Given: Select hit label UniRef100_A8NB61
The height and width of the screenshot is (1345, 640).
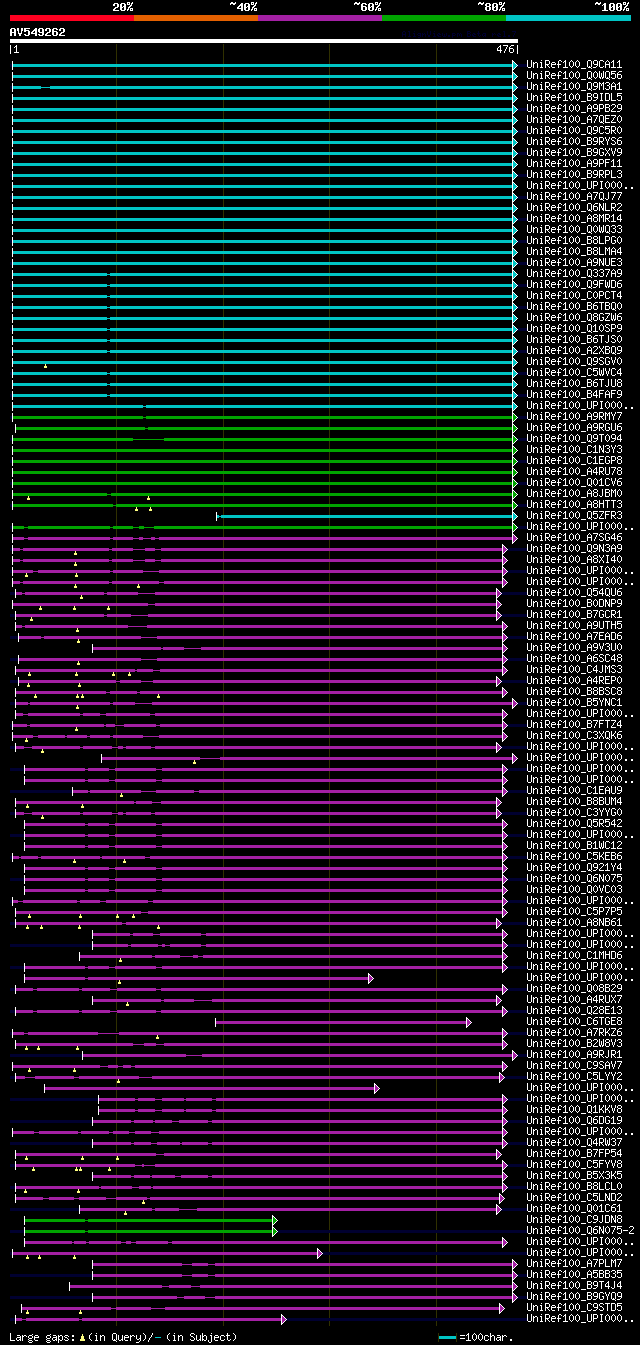Looking at the screenshot, I should click(x=574, y=923).
